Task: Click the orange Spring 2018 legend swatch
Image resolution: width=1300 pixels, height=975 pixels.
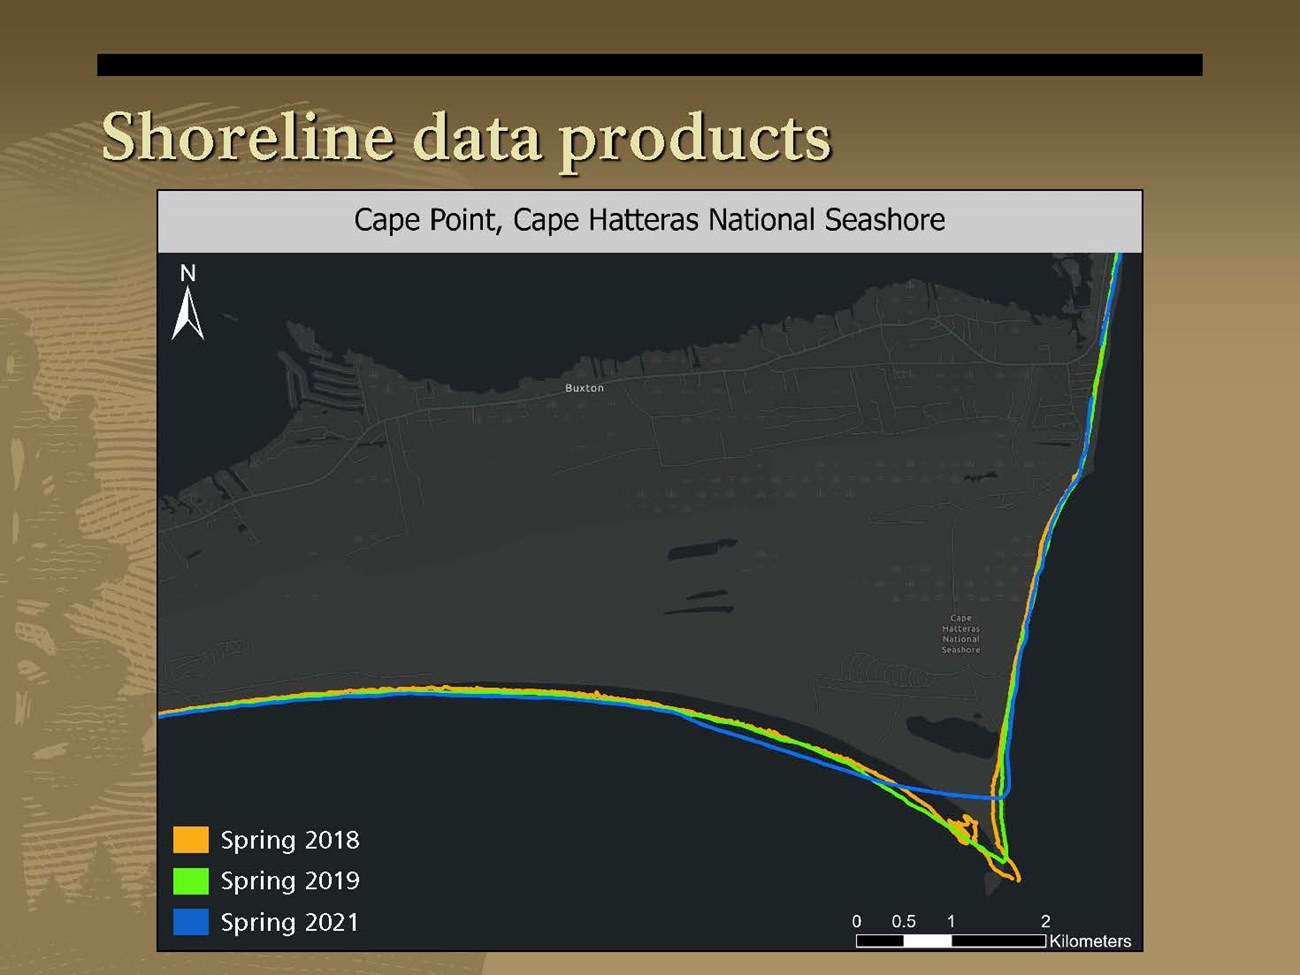Action: (x=191, y=839)
